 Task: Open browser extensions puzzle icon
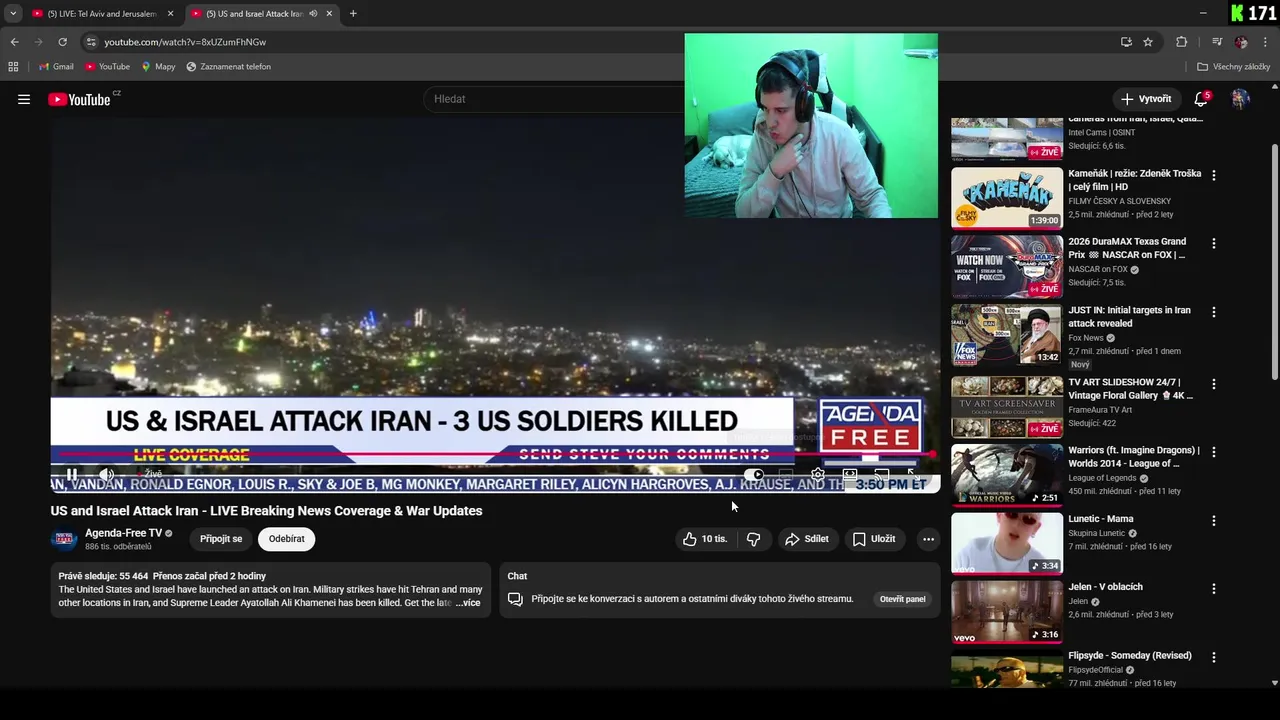pos(1181,42)
